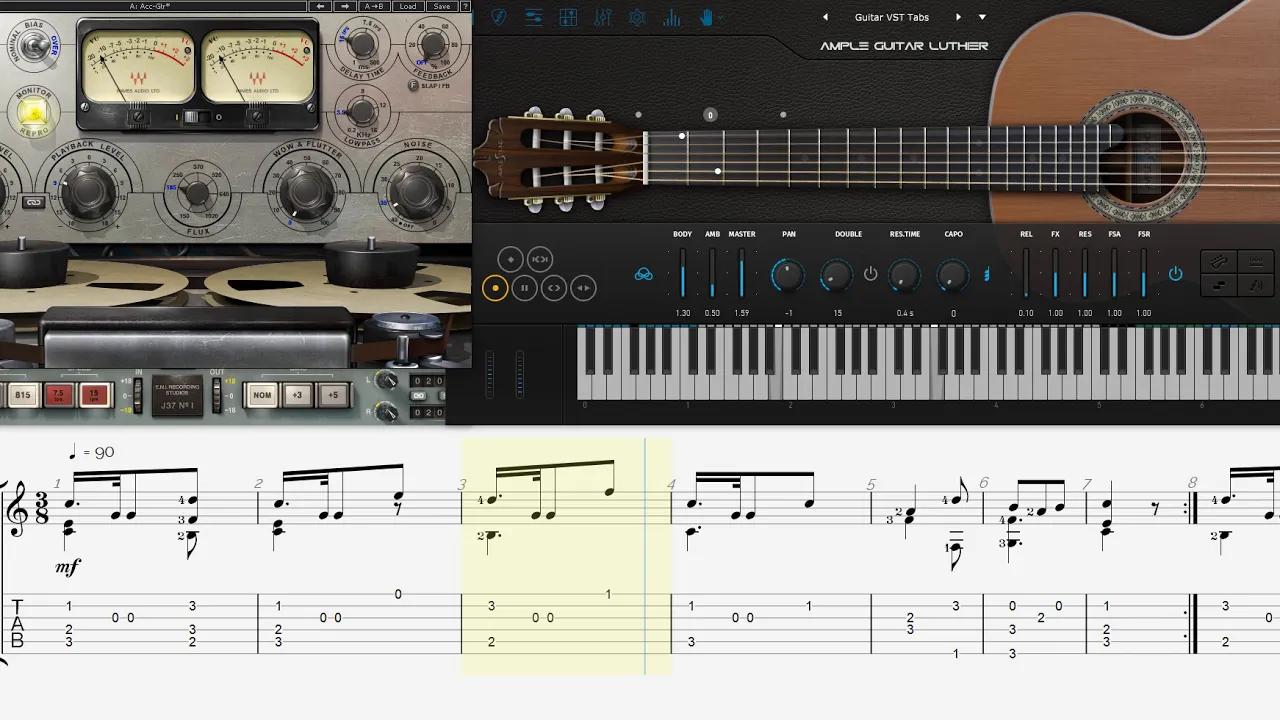The image size is (1280, 720).
Task: Toggle the Monitor Repro lit button
Action: 34,110
